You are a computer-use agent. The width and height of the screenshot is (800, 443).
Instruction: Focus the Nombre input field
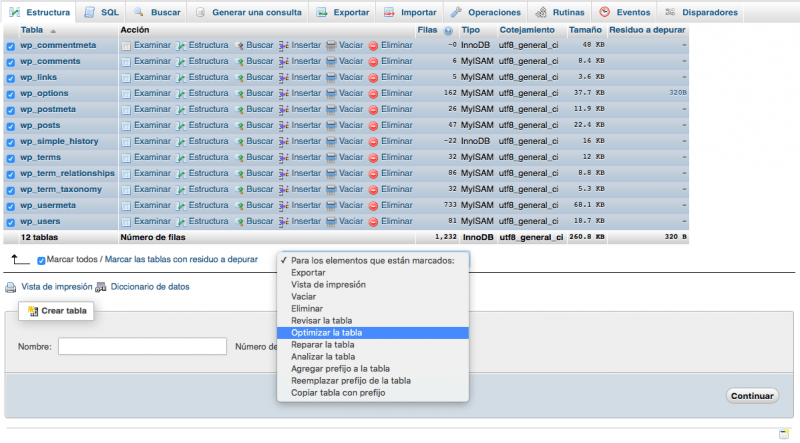coord(142,347)
